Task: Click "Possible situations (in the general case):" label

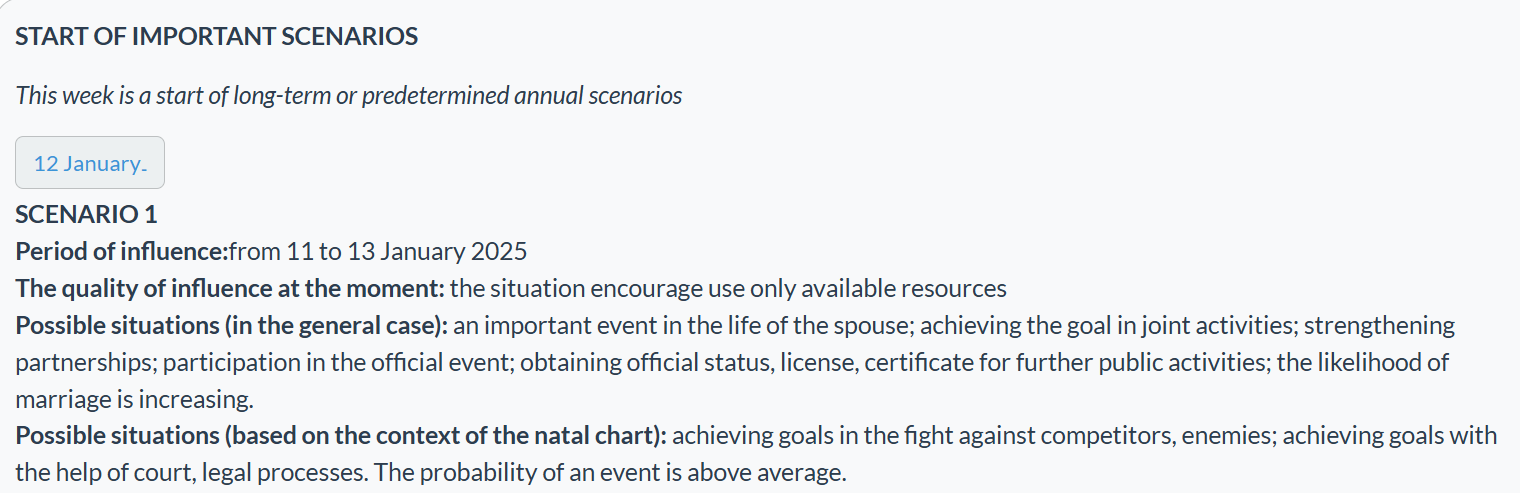Action: tap(232, 326)
